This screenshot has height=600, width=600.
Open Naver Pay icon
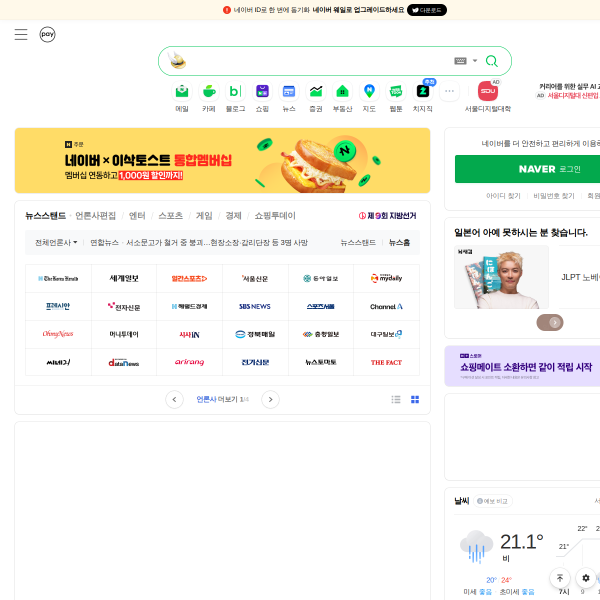click(47, 34)
